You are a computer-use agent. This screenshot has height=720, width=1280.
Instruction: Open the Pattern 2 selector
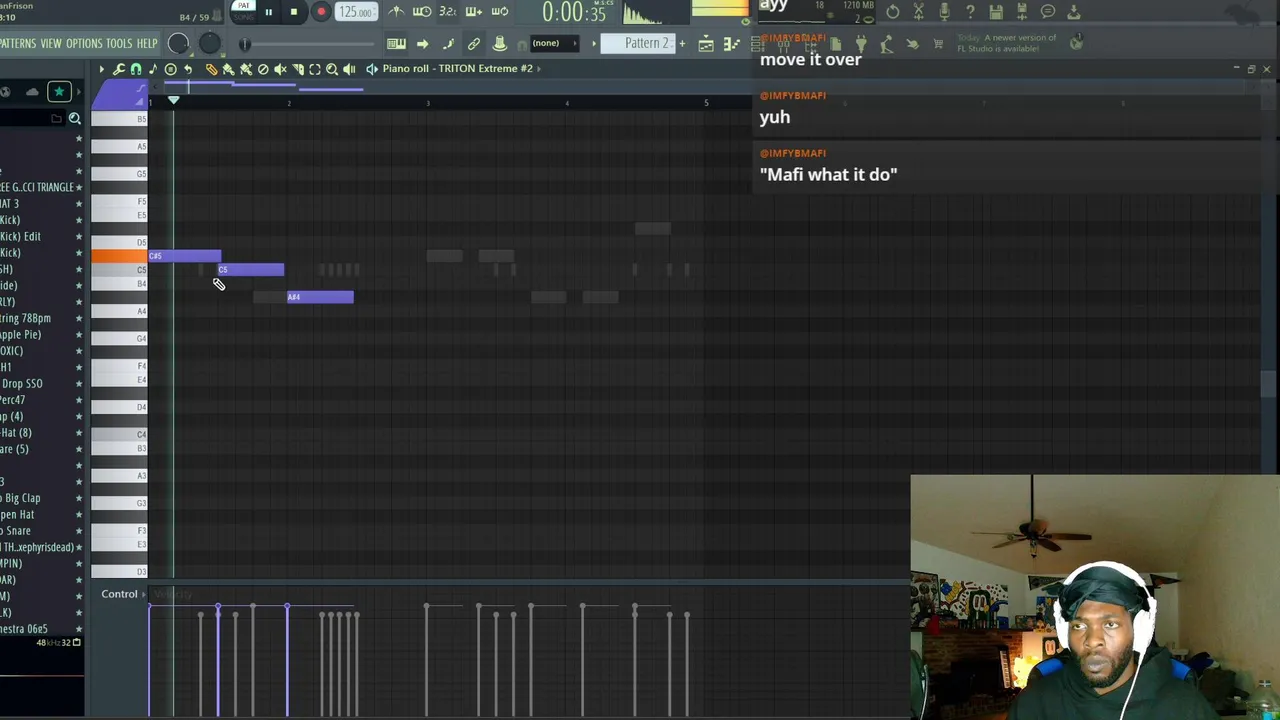pyautogui.click(x=640, y=43)
